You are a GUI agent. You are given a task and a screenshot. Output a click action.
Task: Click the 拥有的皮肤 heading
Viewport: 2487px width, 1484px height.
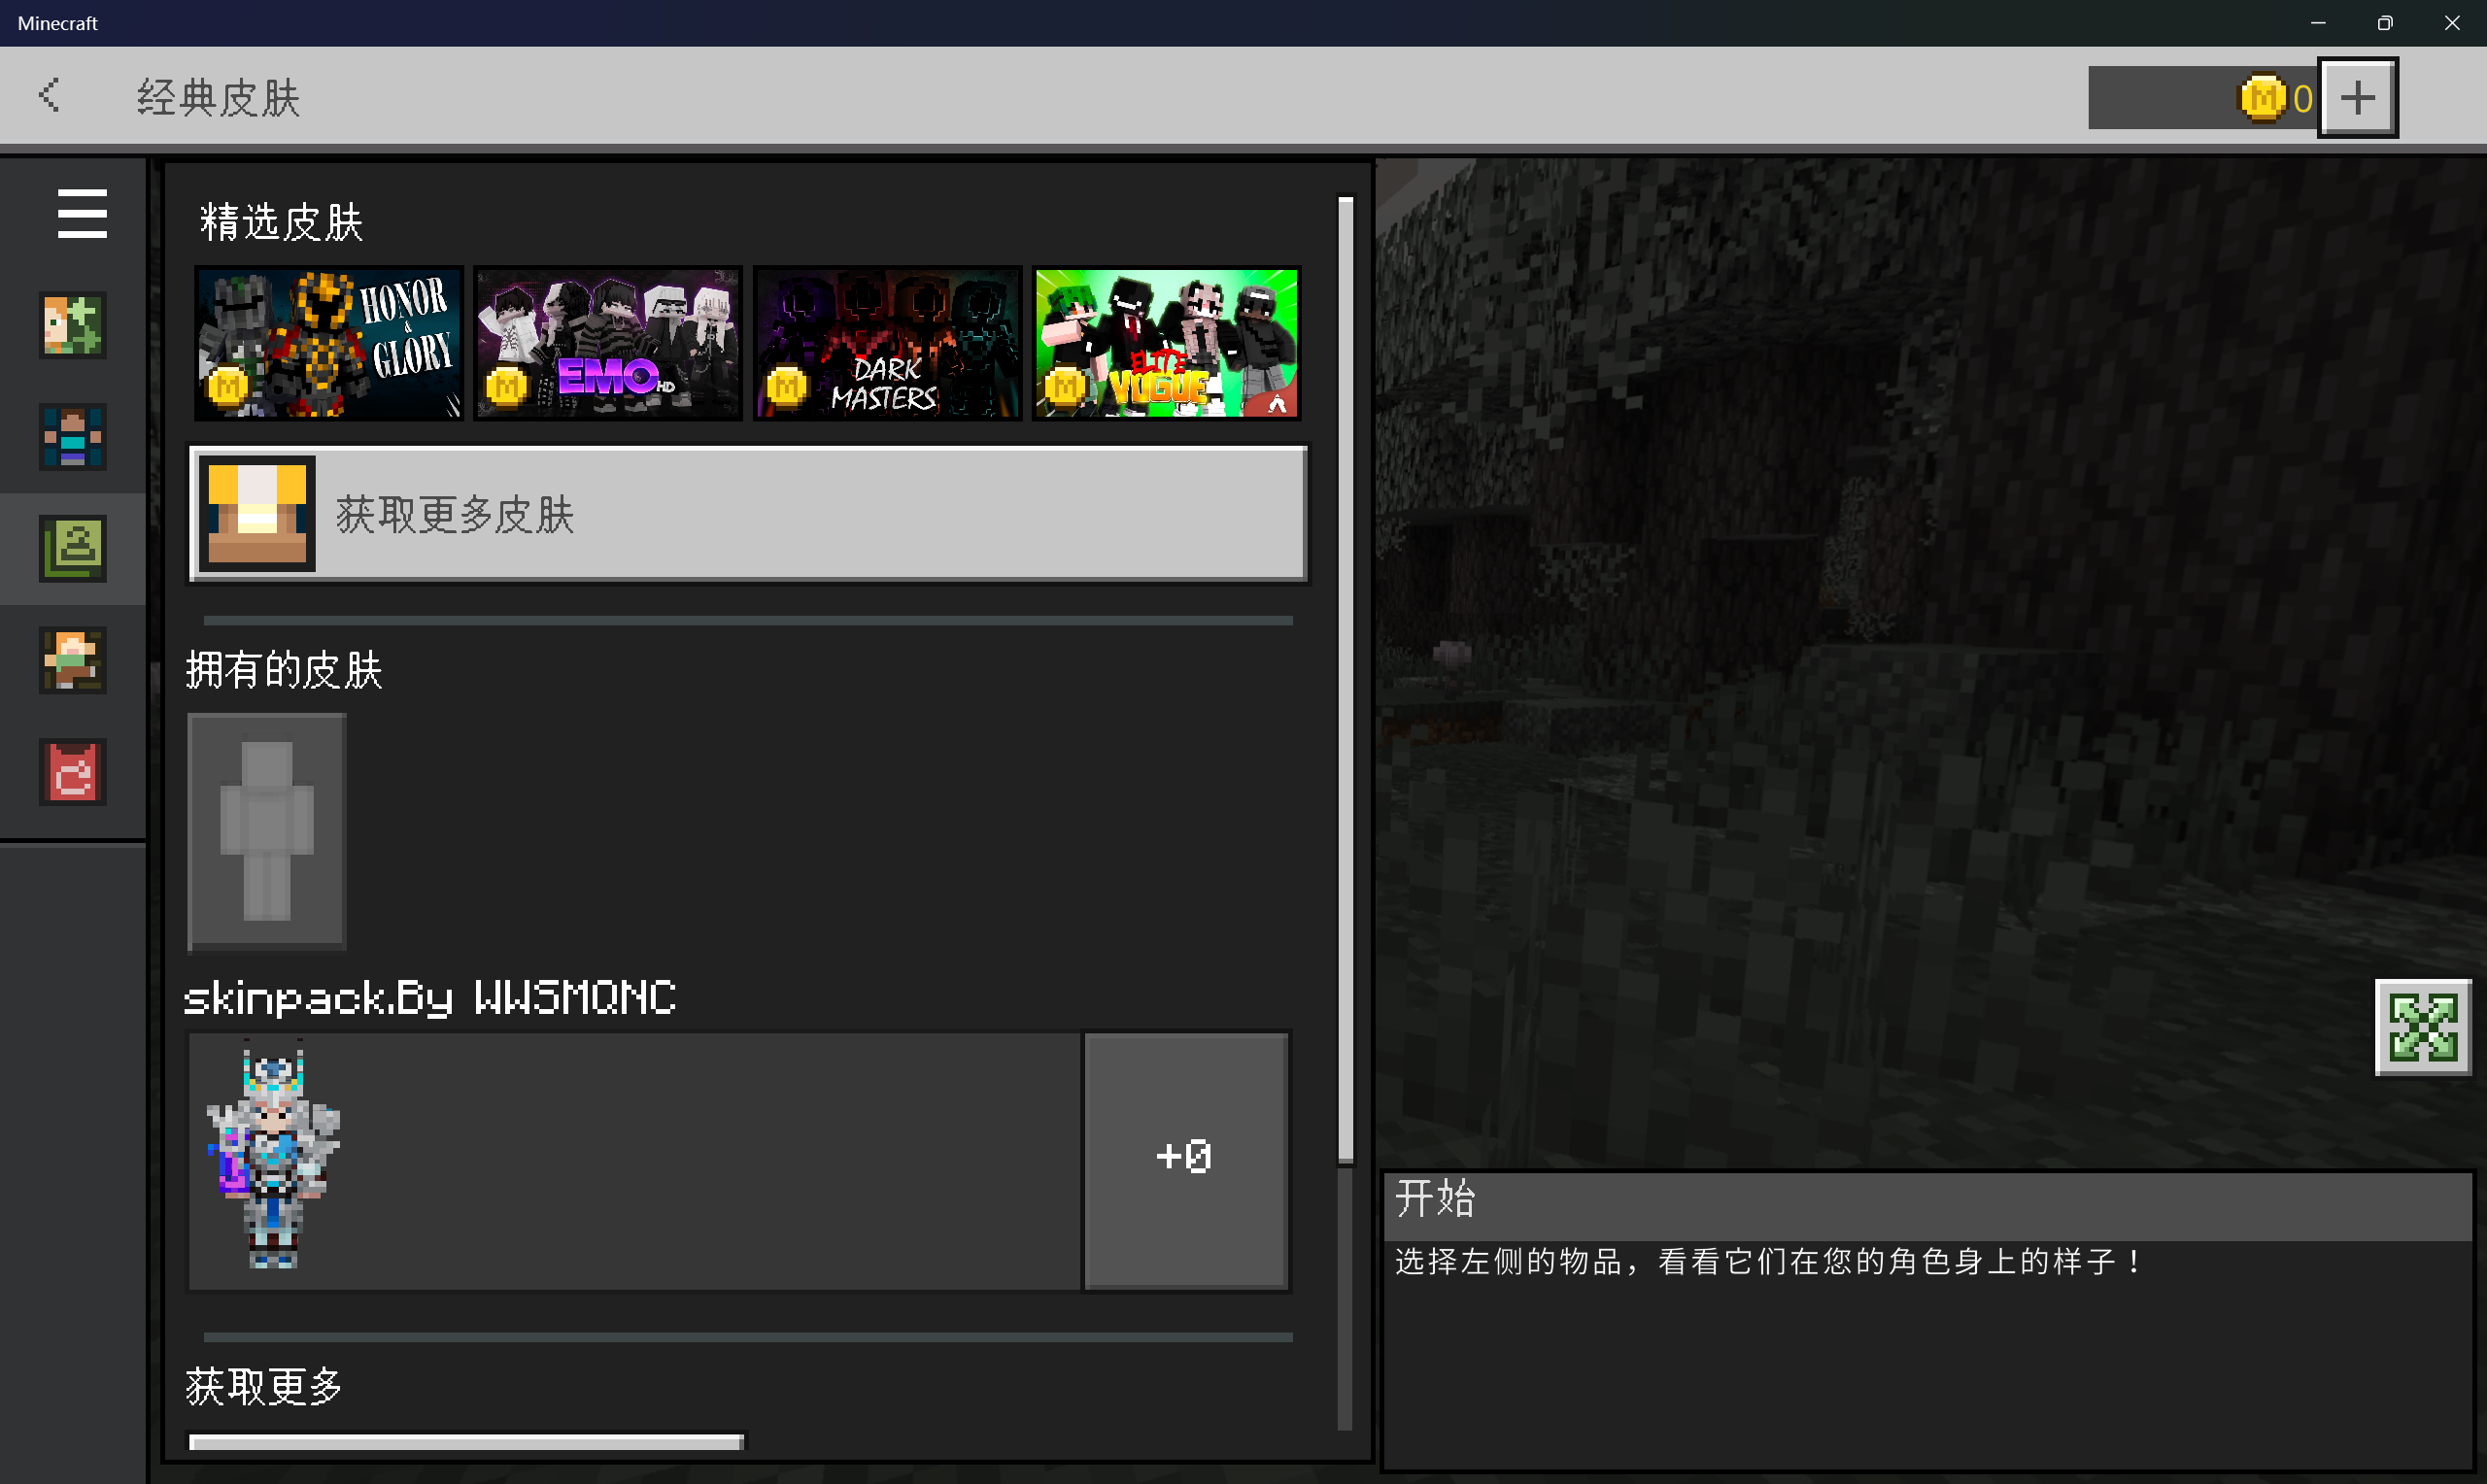284,670
